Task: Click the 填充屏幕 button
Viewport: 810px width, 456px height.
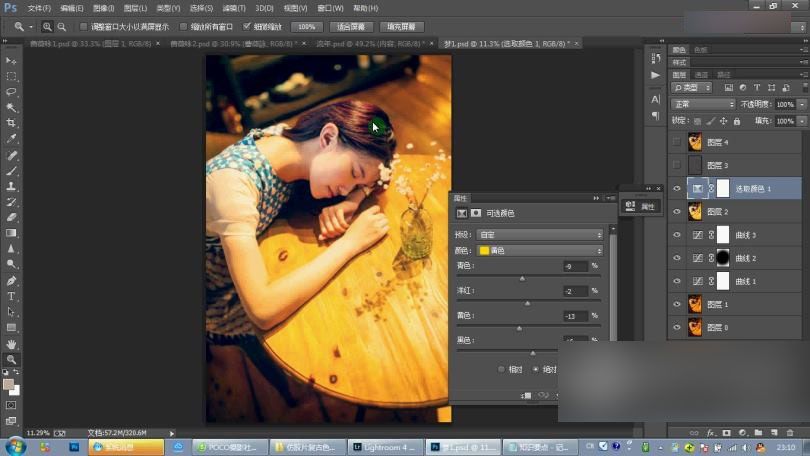Action: pos(401,27)
